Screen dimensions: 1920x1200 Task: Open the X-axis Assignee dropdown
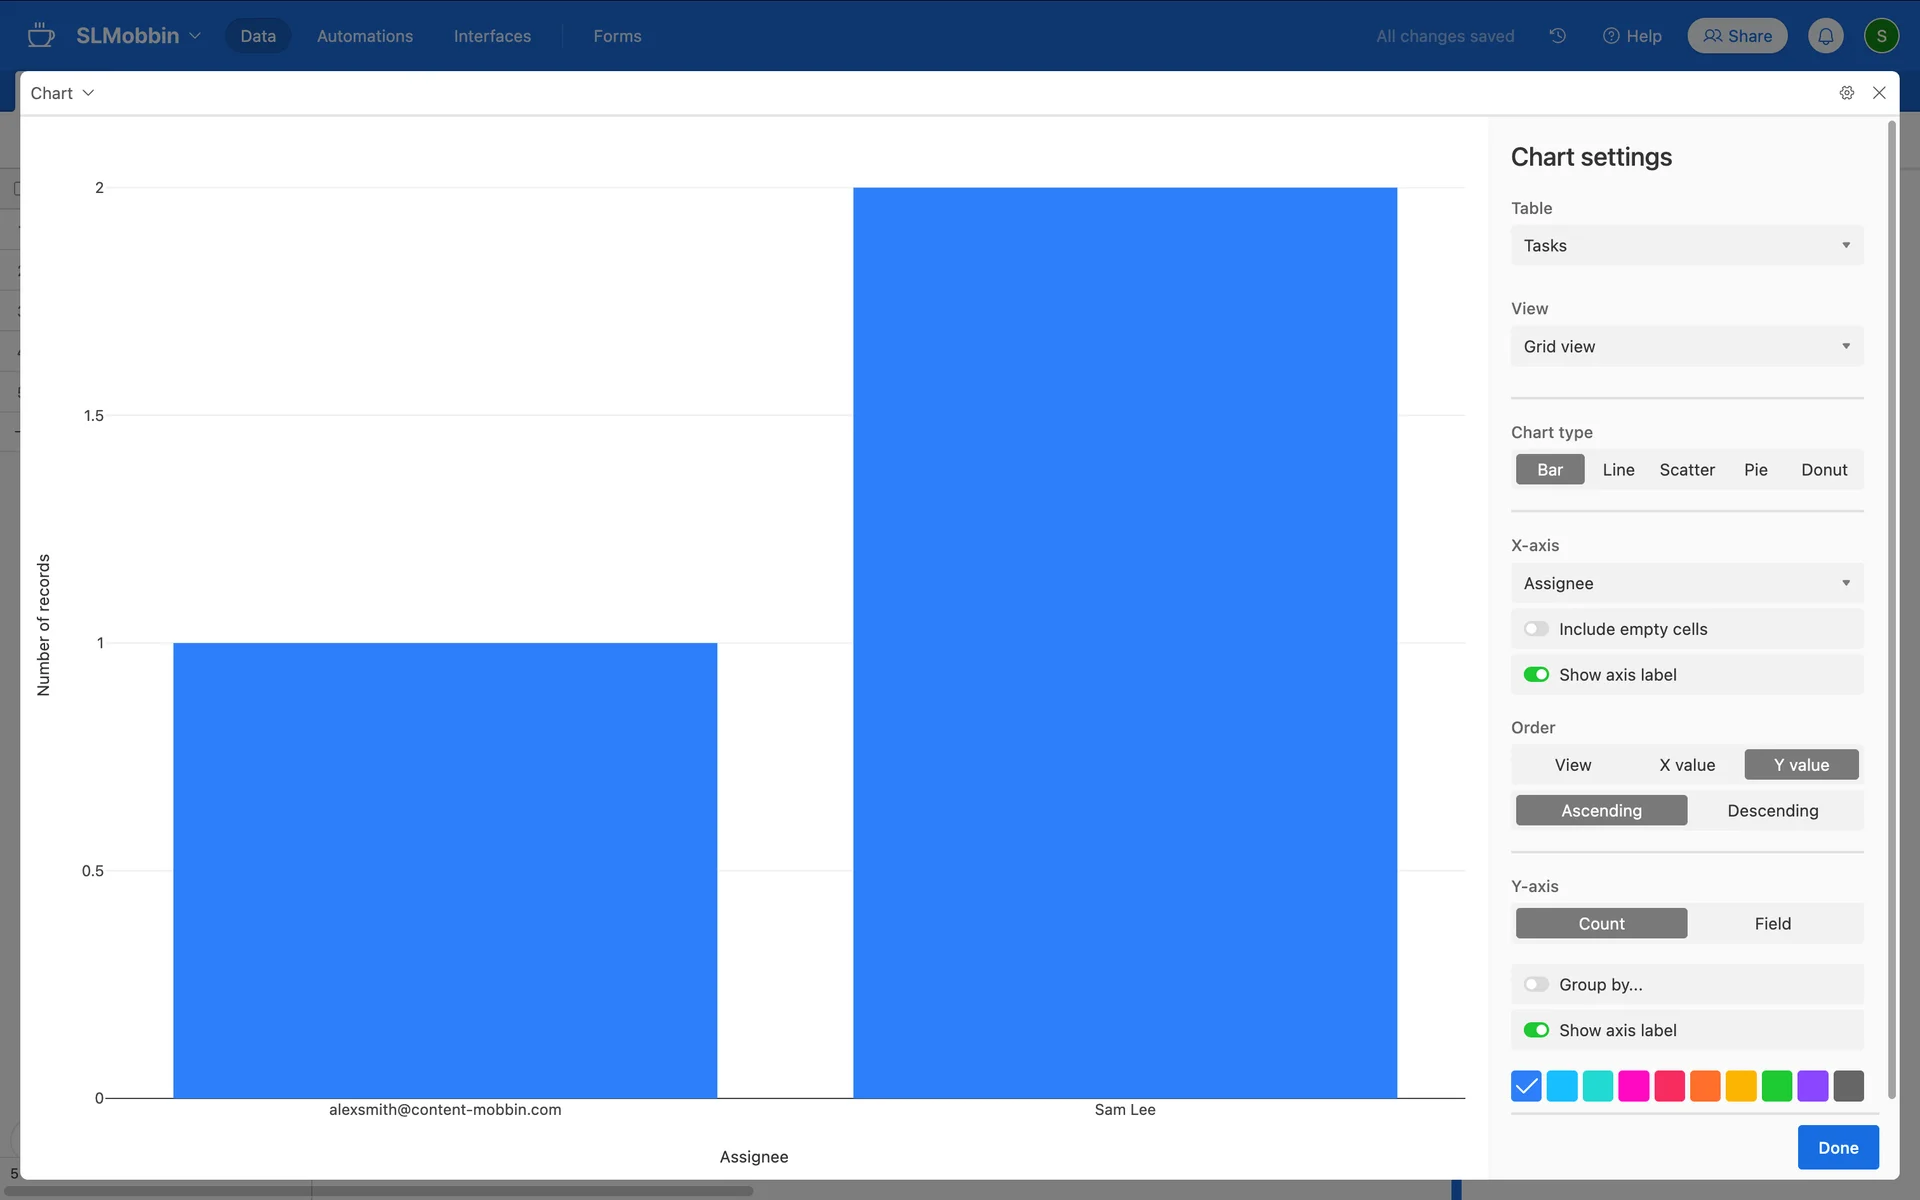click(x=1686, y=584)
